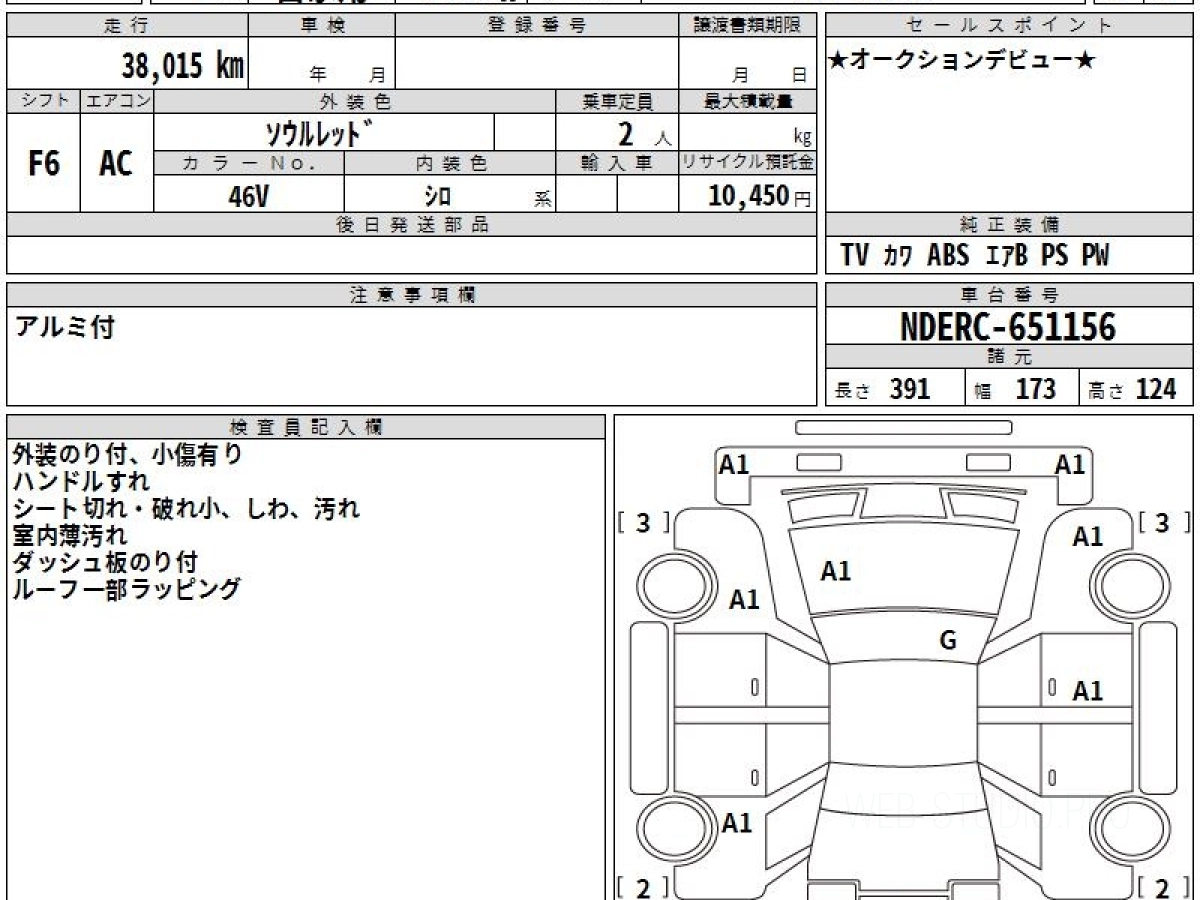Select the 最大積載量 header
Screen dimensions: 1200x900
pos(748,101)
